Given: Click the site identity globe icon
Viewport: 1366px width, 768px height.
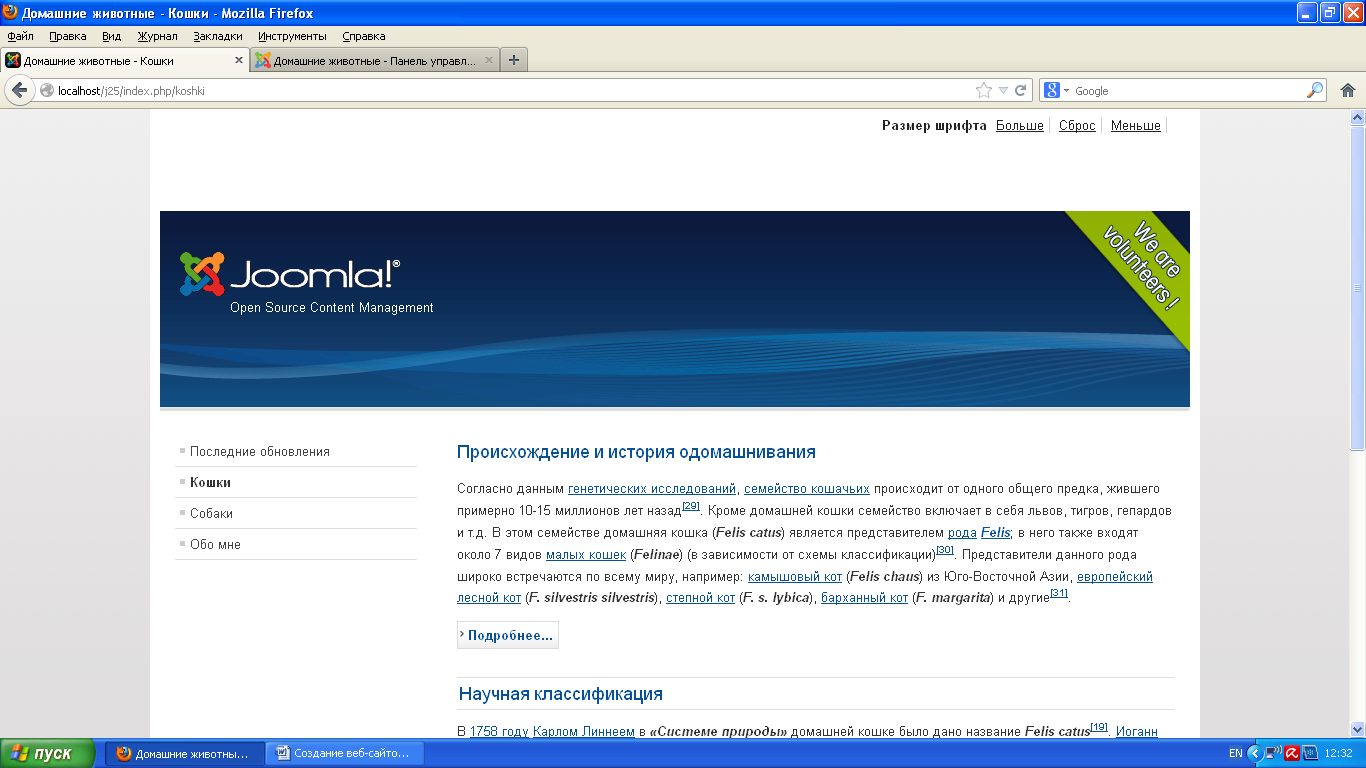Looking at the screenshot, I should 46,90.
